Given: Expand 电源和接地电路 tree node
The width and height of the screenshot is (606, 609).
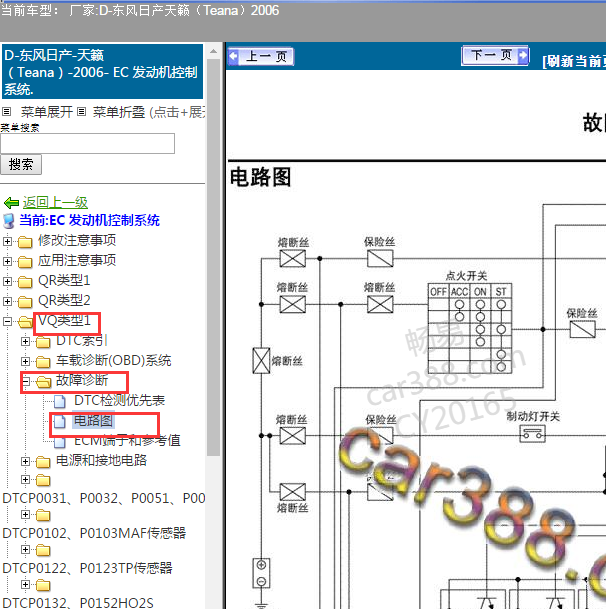Looking at the screenshot, I should [25, 461].
